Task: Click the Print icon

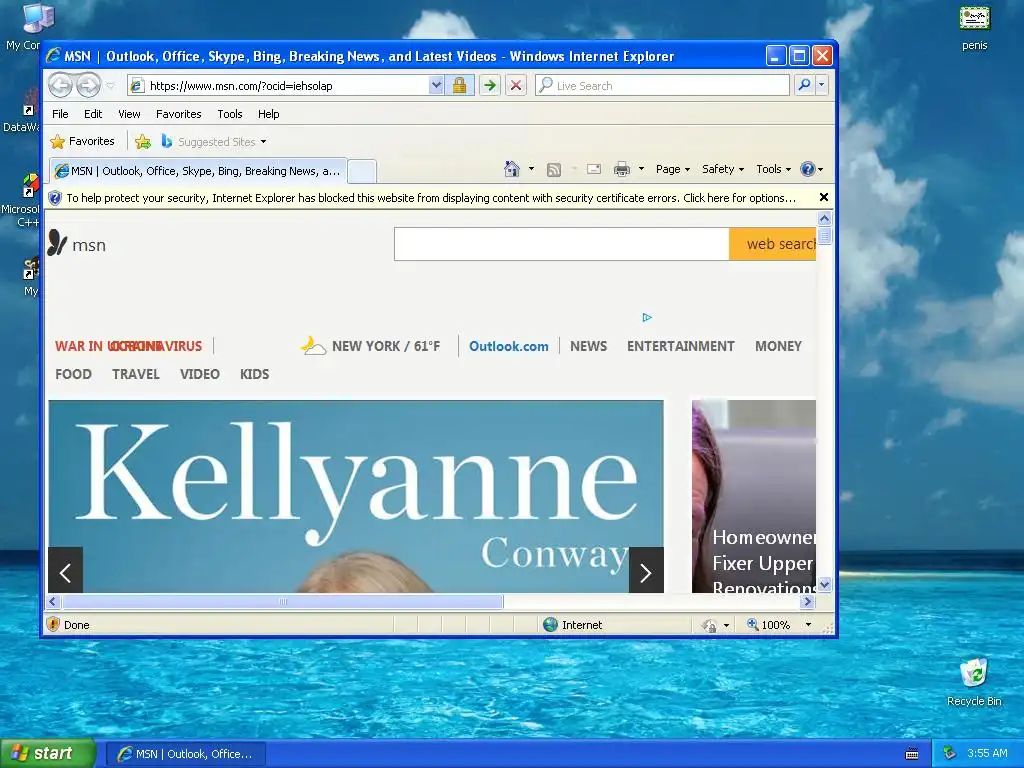Action: pos(622,170)
